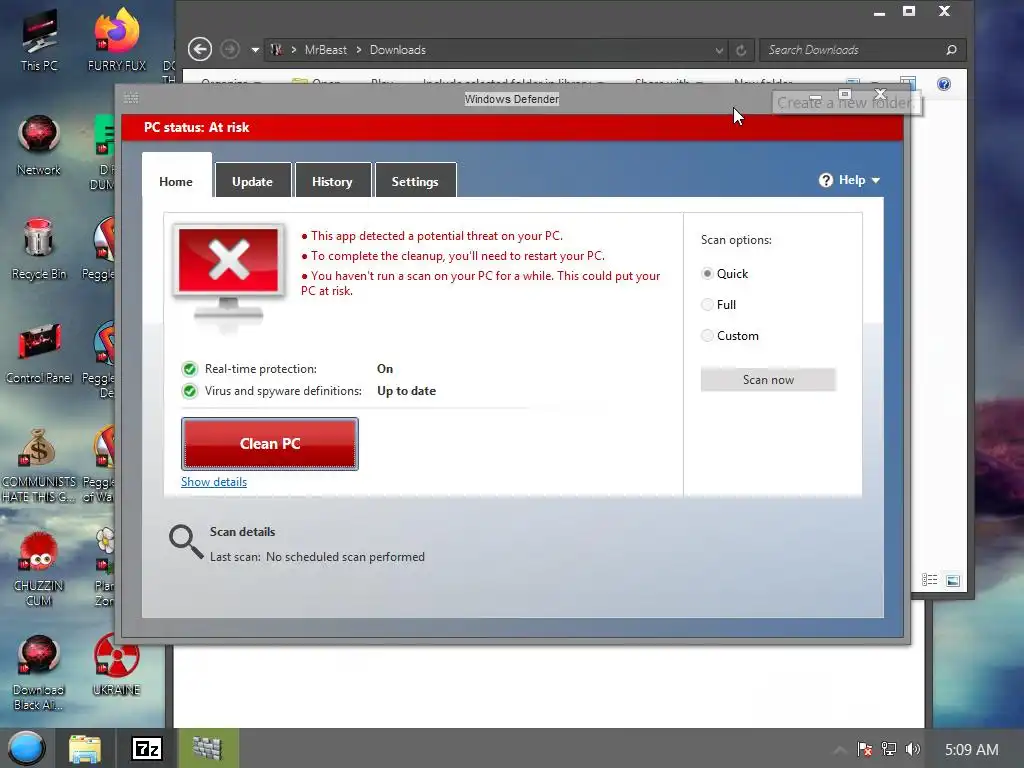The width and height of the screenshot is (1024, 768).
Task: Click the Scan now button
Action: pyautogui.click(x=768, y=379)
